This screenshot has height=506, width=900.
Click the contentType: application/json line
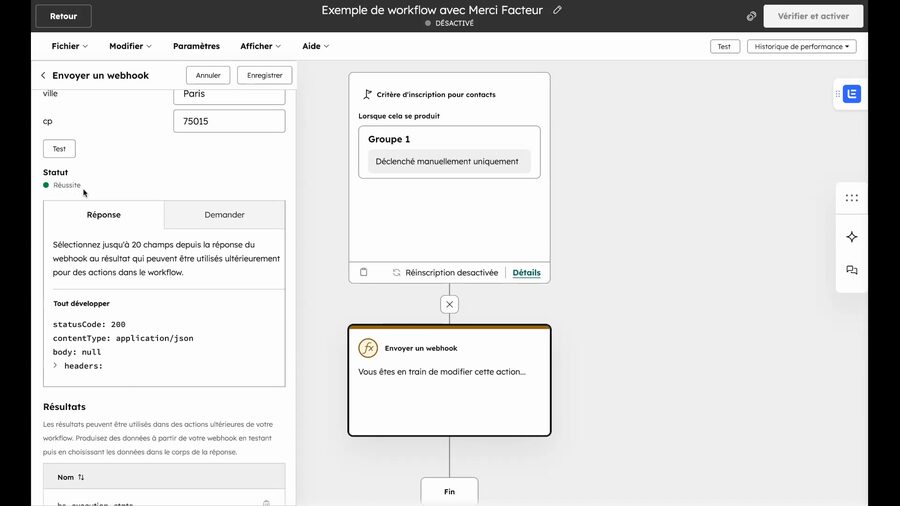tap(123, 338)
